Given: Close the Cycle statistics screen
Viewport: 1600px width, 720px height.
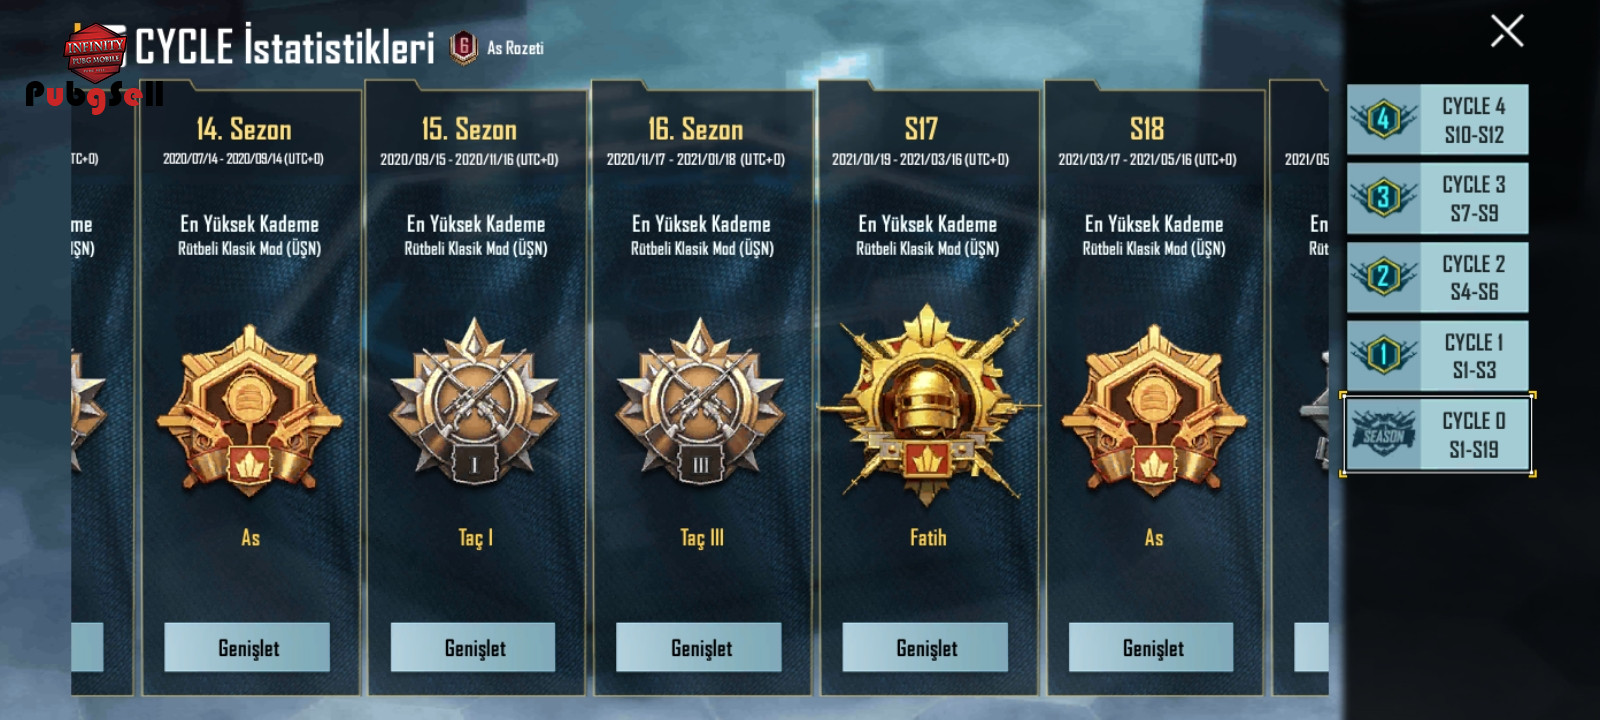Looking at the screenshot, I should point(1507,31).
